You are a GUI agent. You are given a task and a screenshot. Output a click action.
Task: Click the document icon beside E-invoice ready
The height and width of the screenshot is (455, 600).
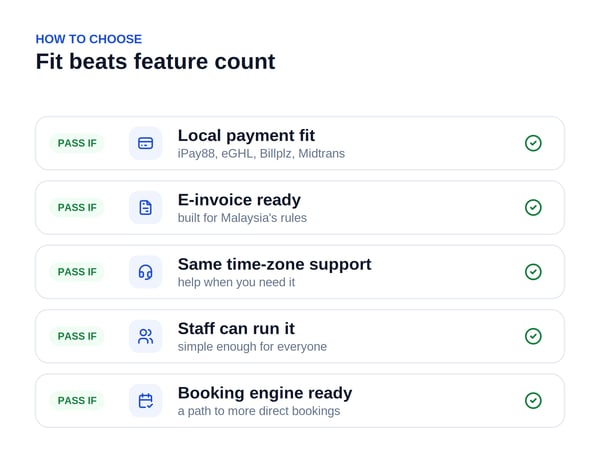(145, 207)
